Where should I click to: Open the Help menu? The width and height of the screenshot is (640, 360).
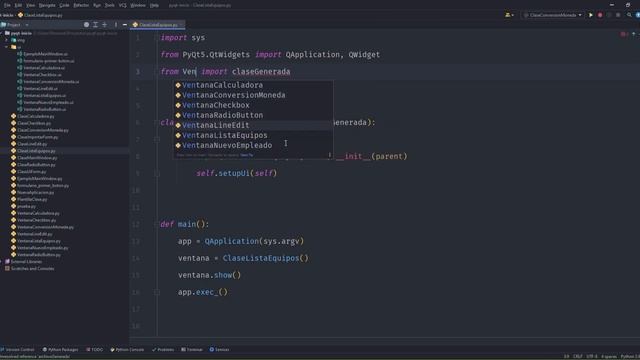154,5
